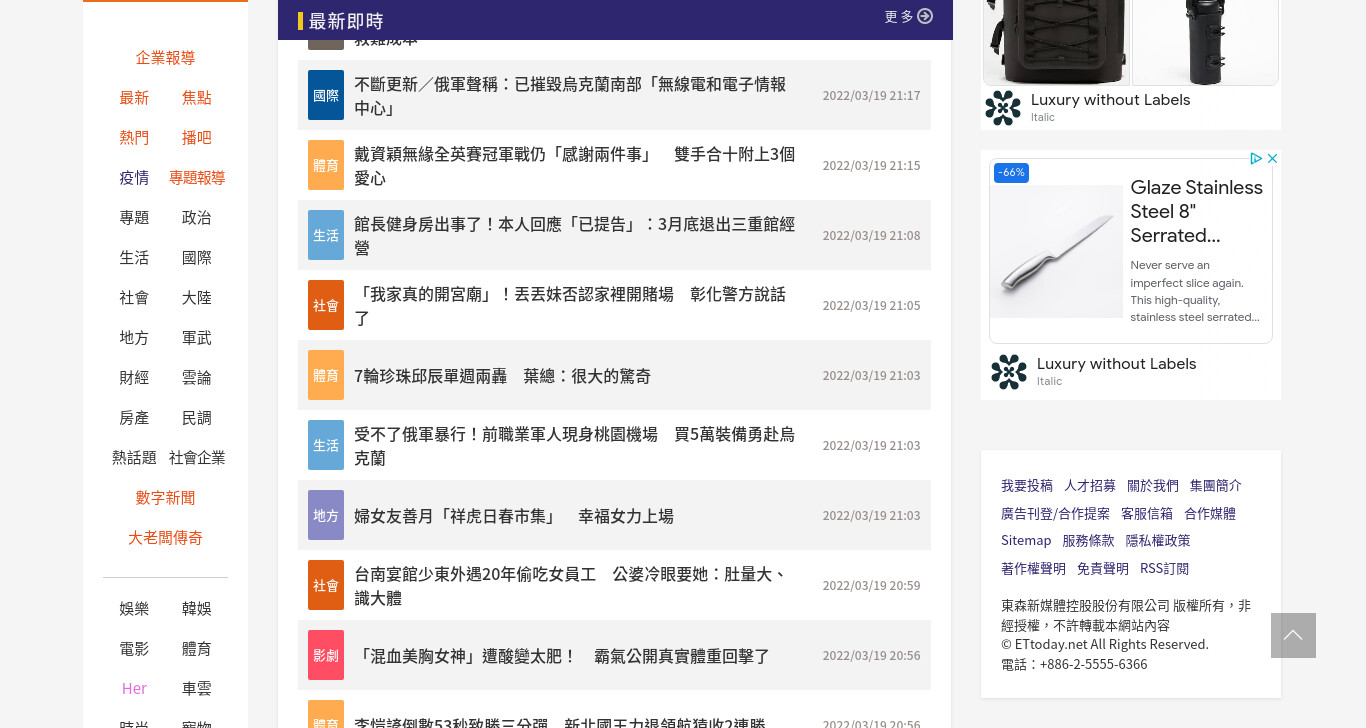This screenshot has width=1366, height=728.
Task: Go to 房產 category in sidebar
Action: 134,418
